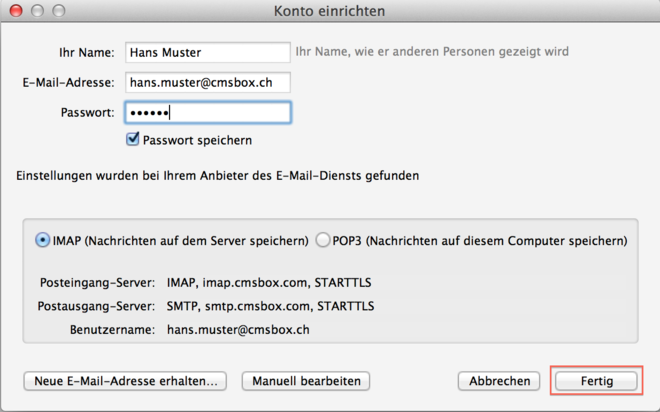Viewport: 660px width, 412px height.
Task: Select the IMAP radio button
Action: click(42, 240)
